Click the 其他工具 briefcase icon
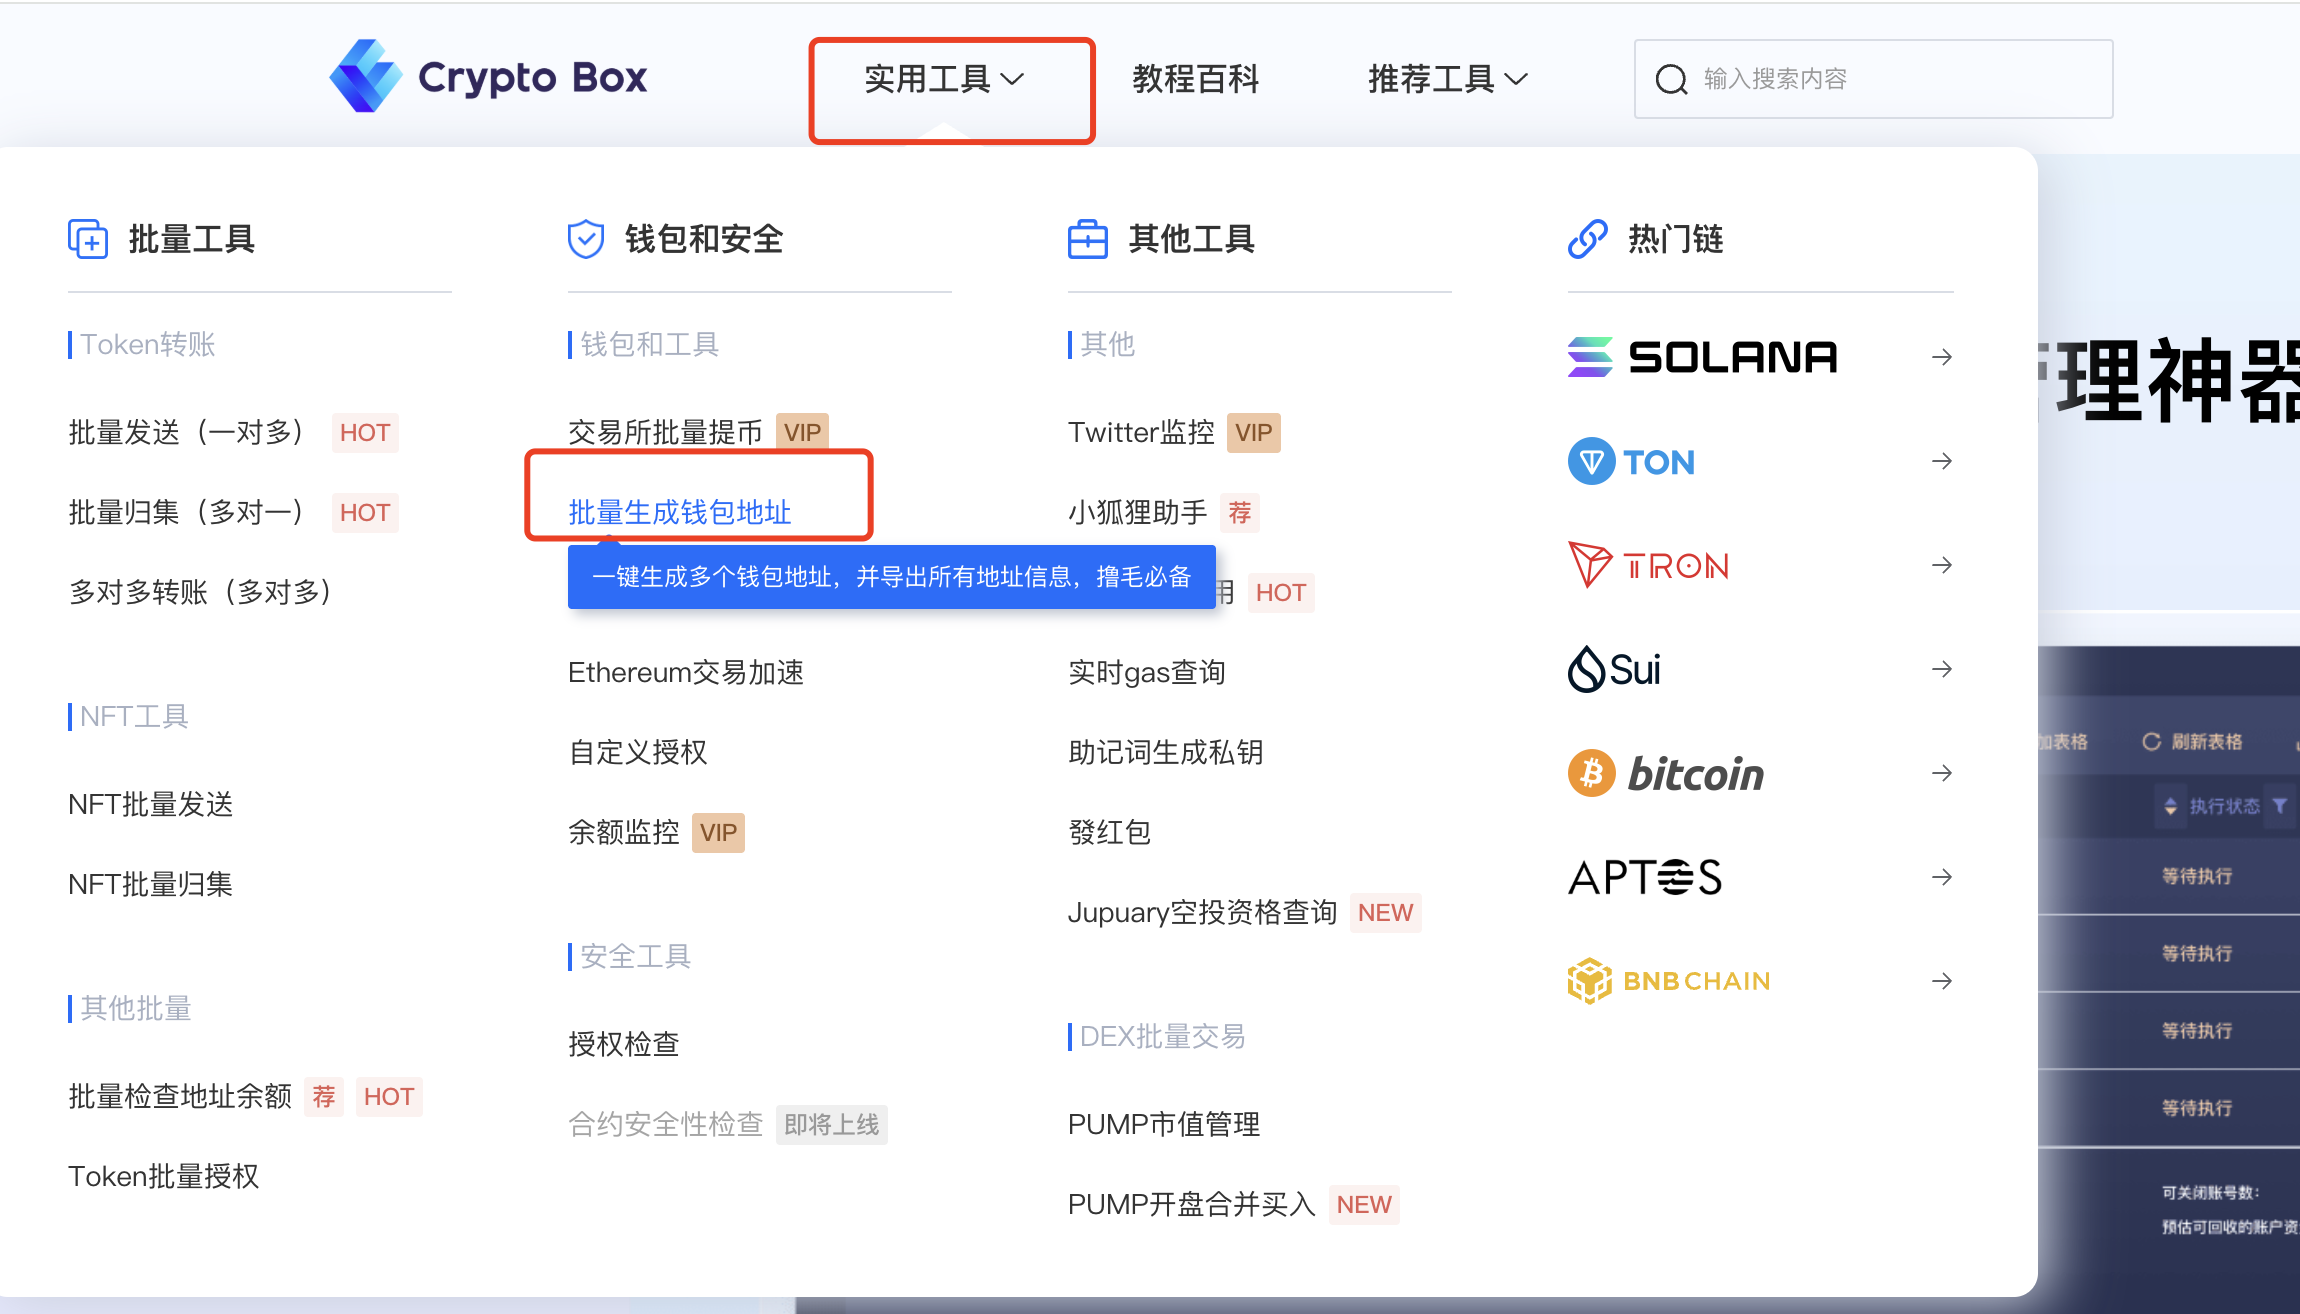2300x1314 pixels. [x=1088, y=239]
